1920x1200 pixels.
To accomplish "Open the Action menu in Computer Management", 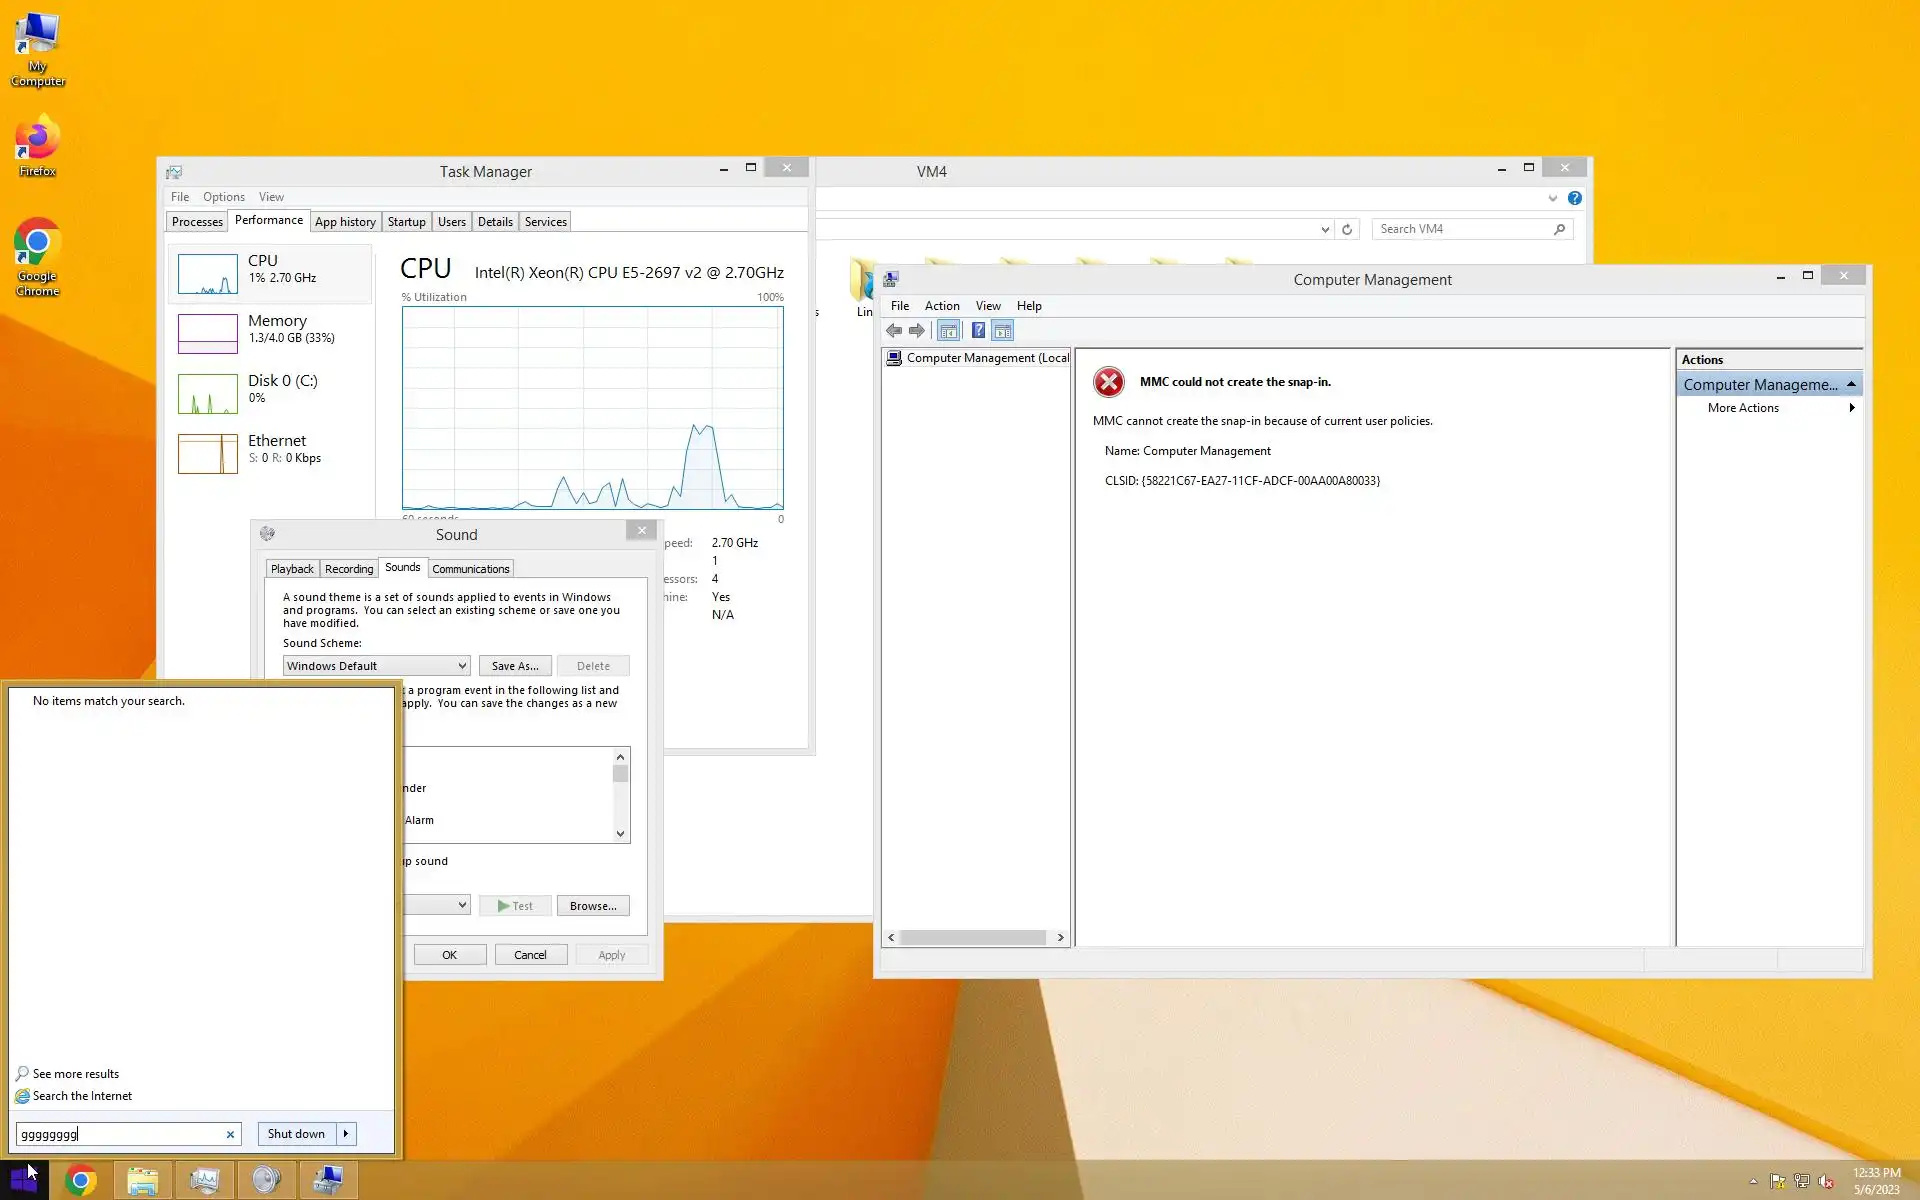I will 941,306.
